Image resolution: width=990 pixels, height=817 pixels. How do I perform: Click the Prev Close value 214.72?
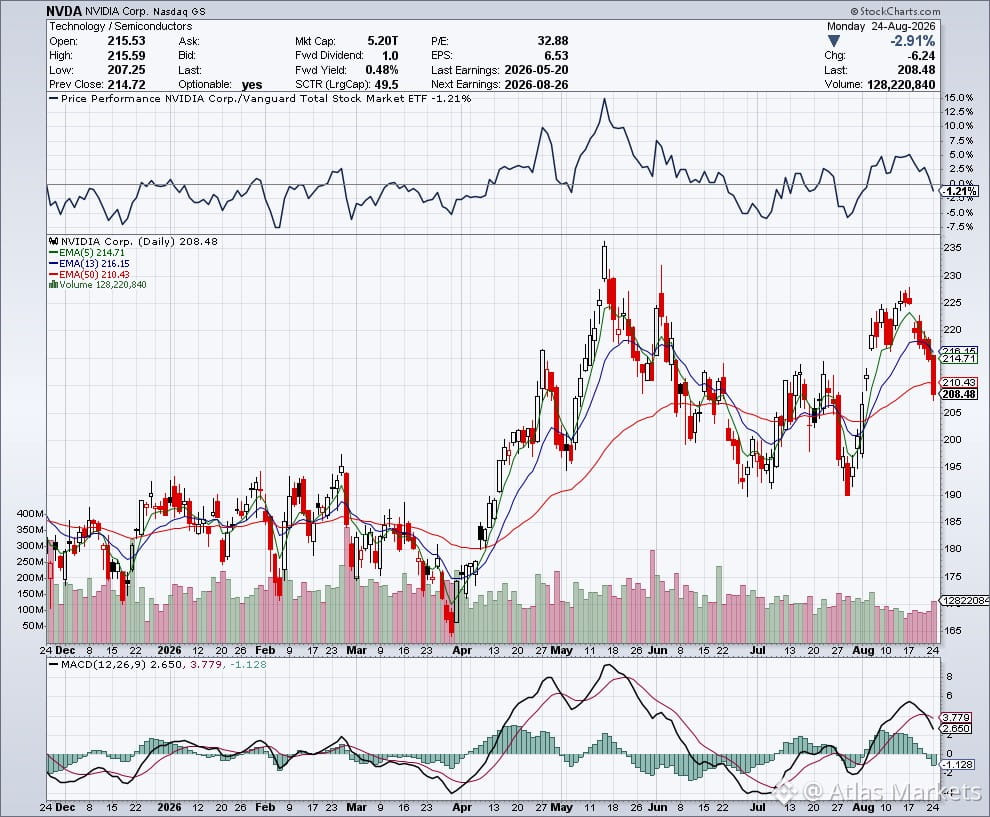126,85
